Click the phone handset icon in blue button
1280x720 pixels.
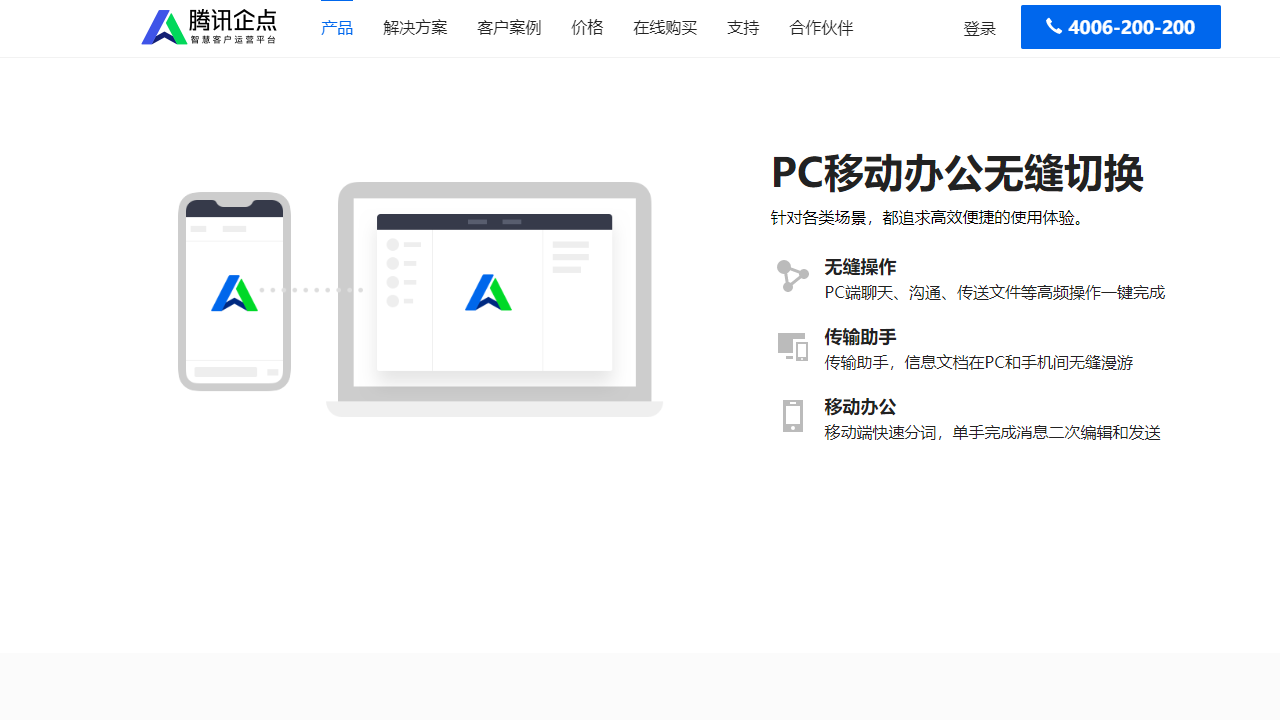click(x=1054, y=26)
